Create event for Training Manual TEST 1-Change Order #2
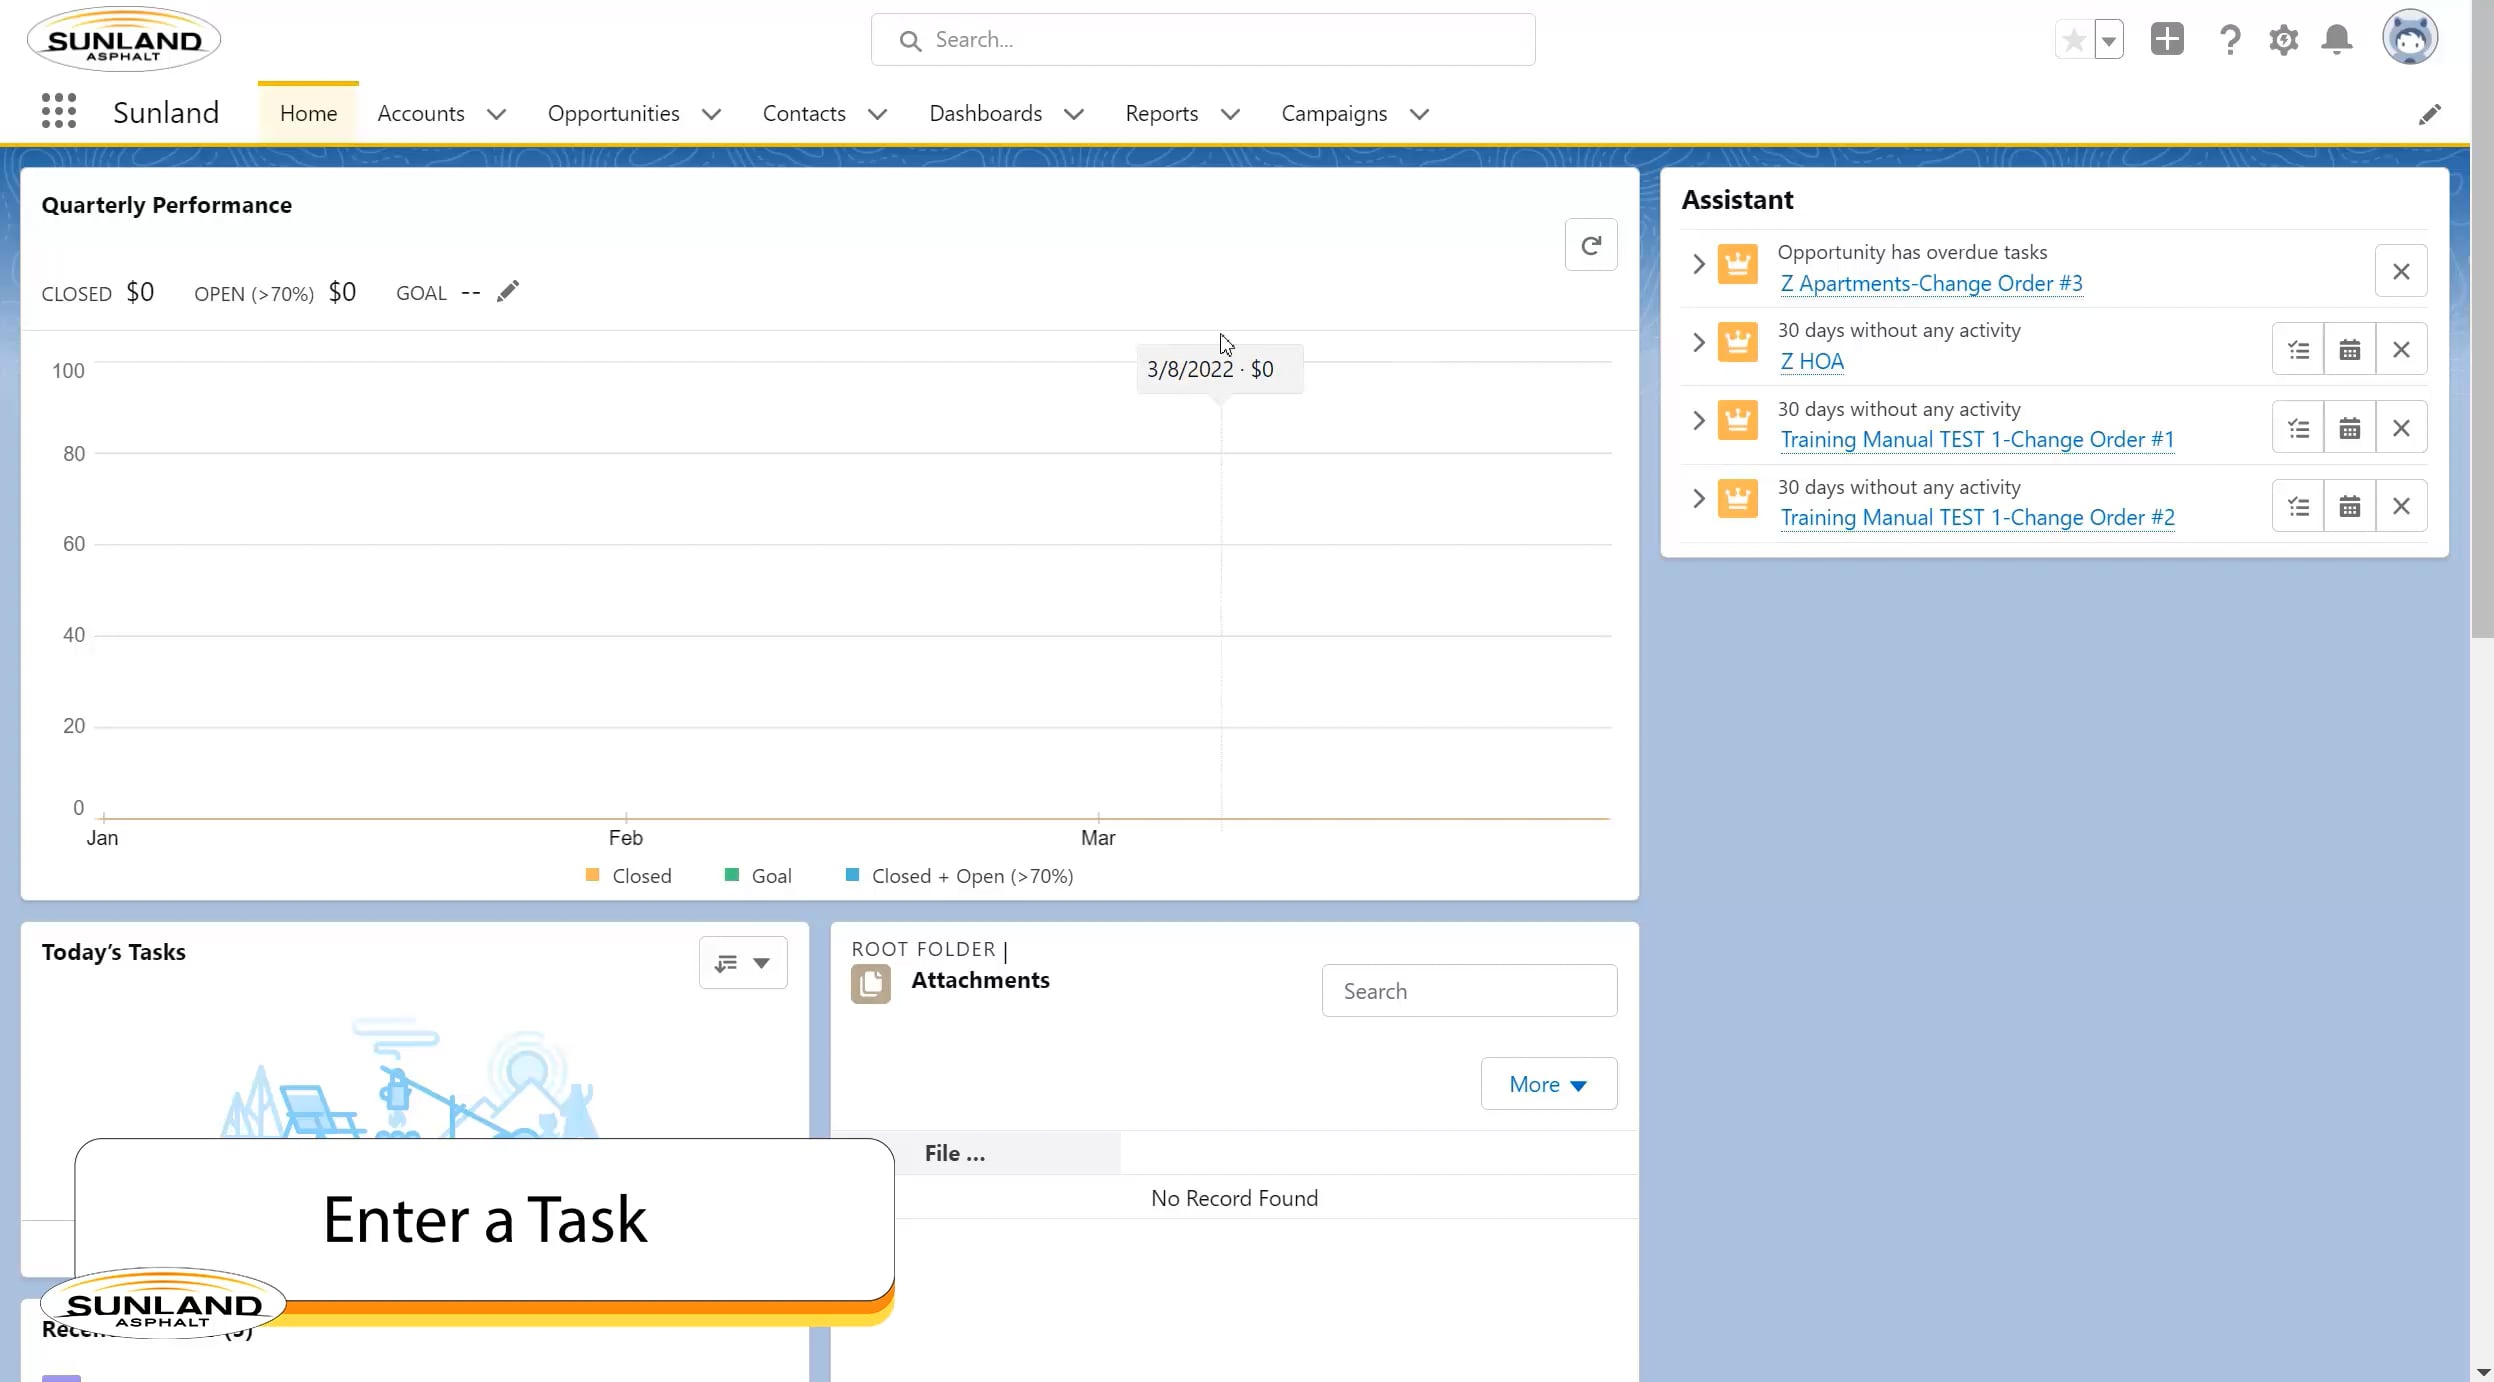This screenshot has width=2494, height=1382. click(2350, 506)
